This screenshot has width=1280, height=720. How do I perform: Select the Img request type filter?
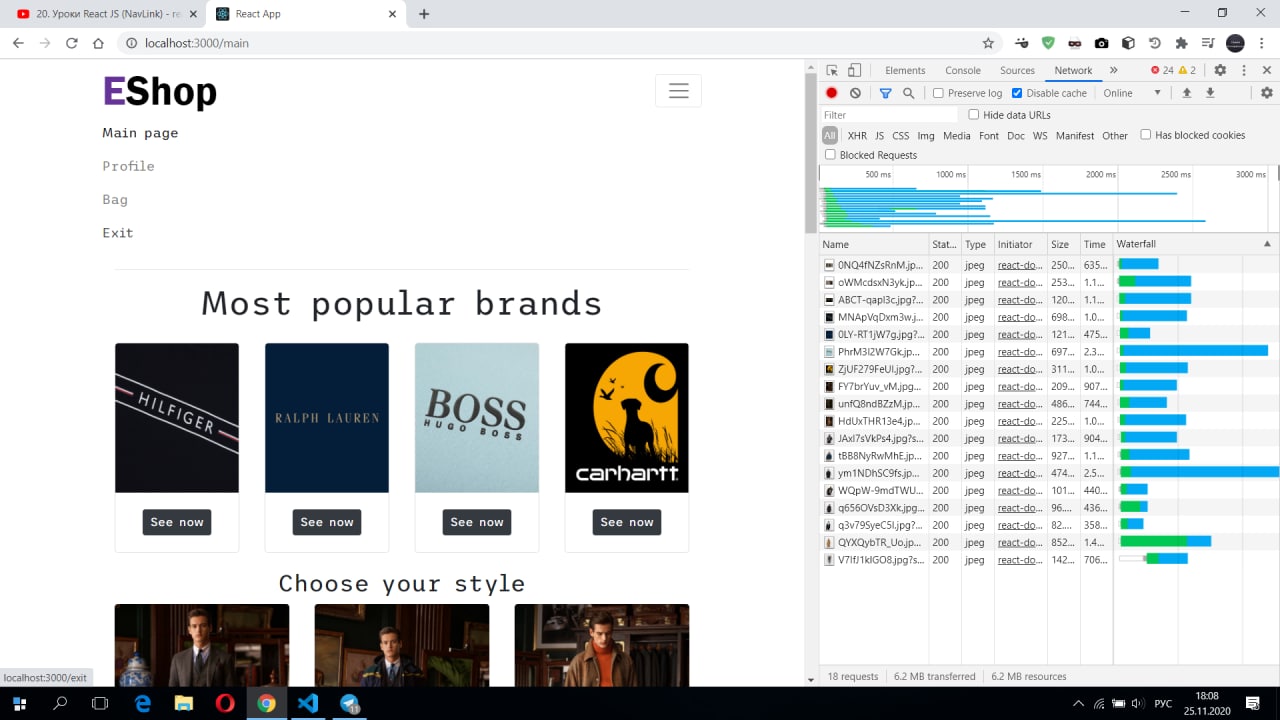pos(926,136)
